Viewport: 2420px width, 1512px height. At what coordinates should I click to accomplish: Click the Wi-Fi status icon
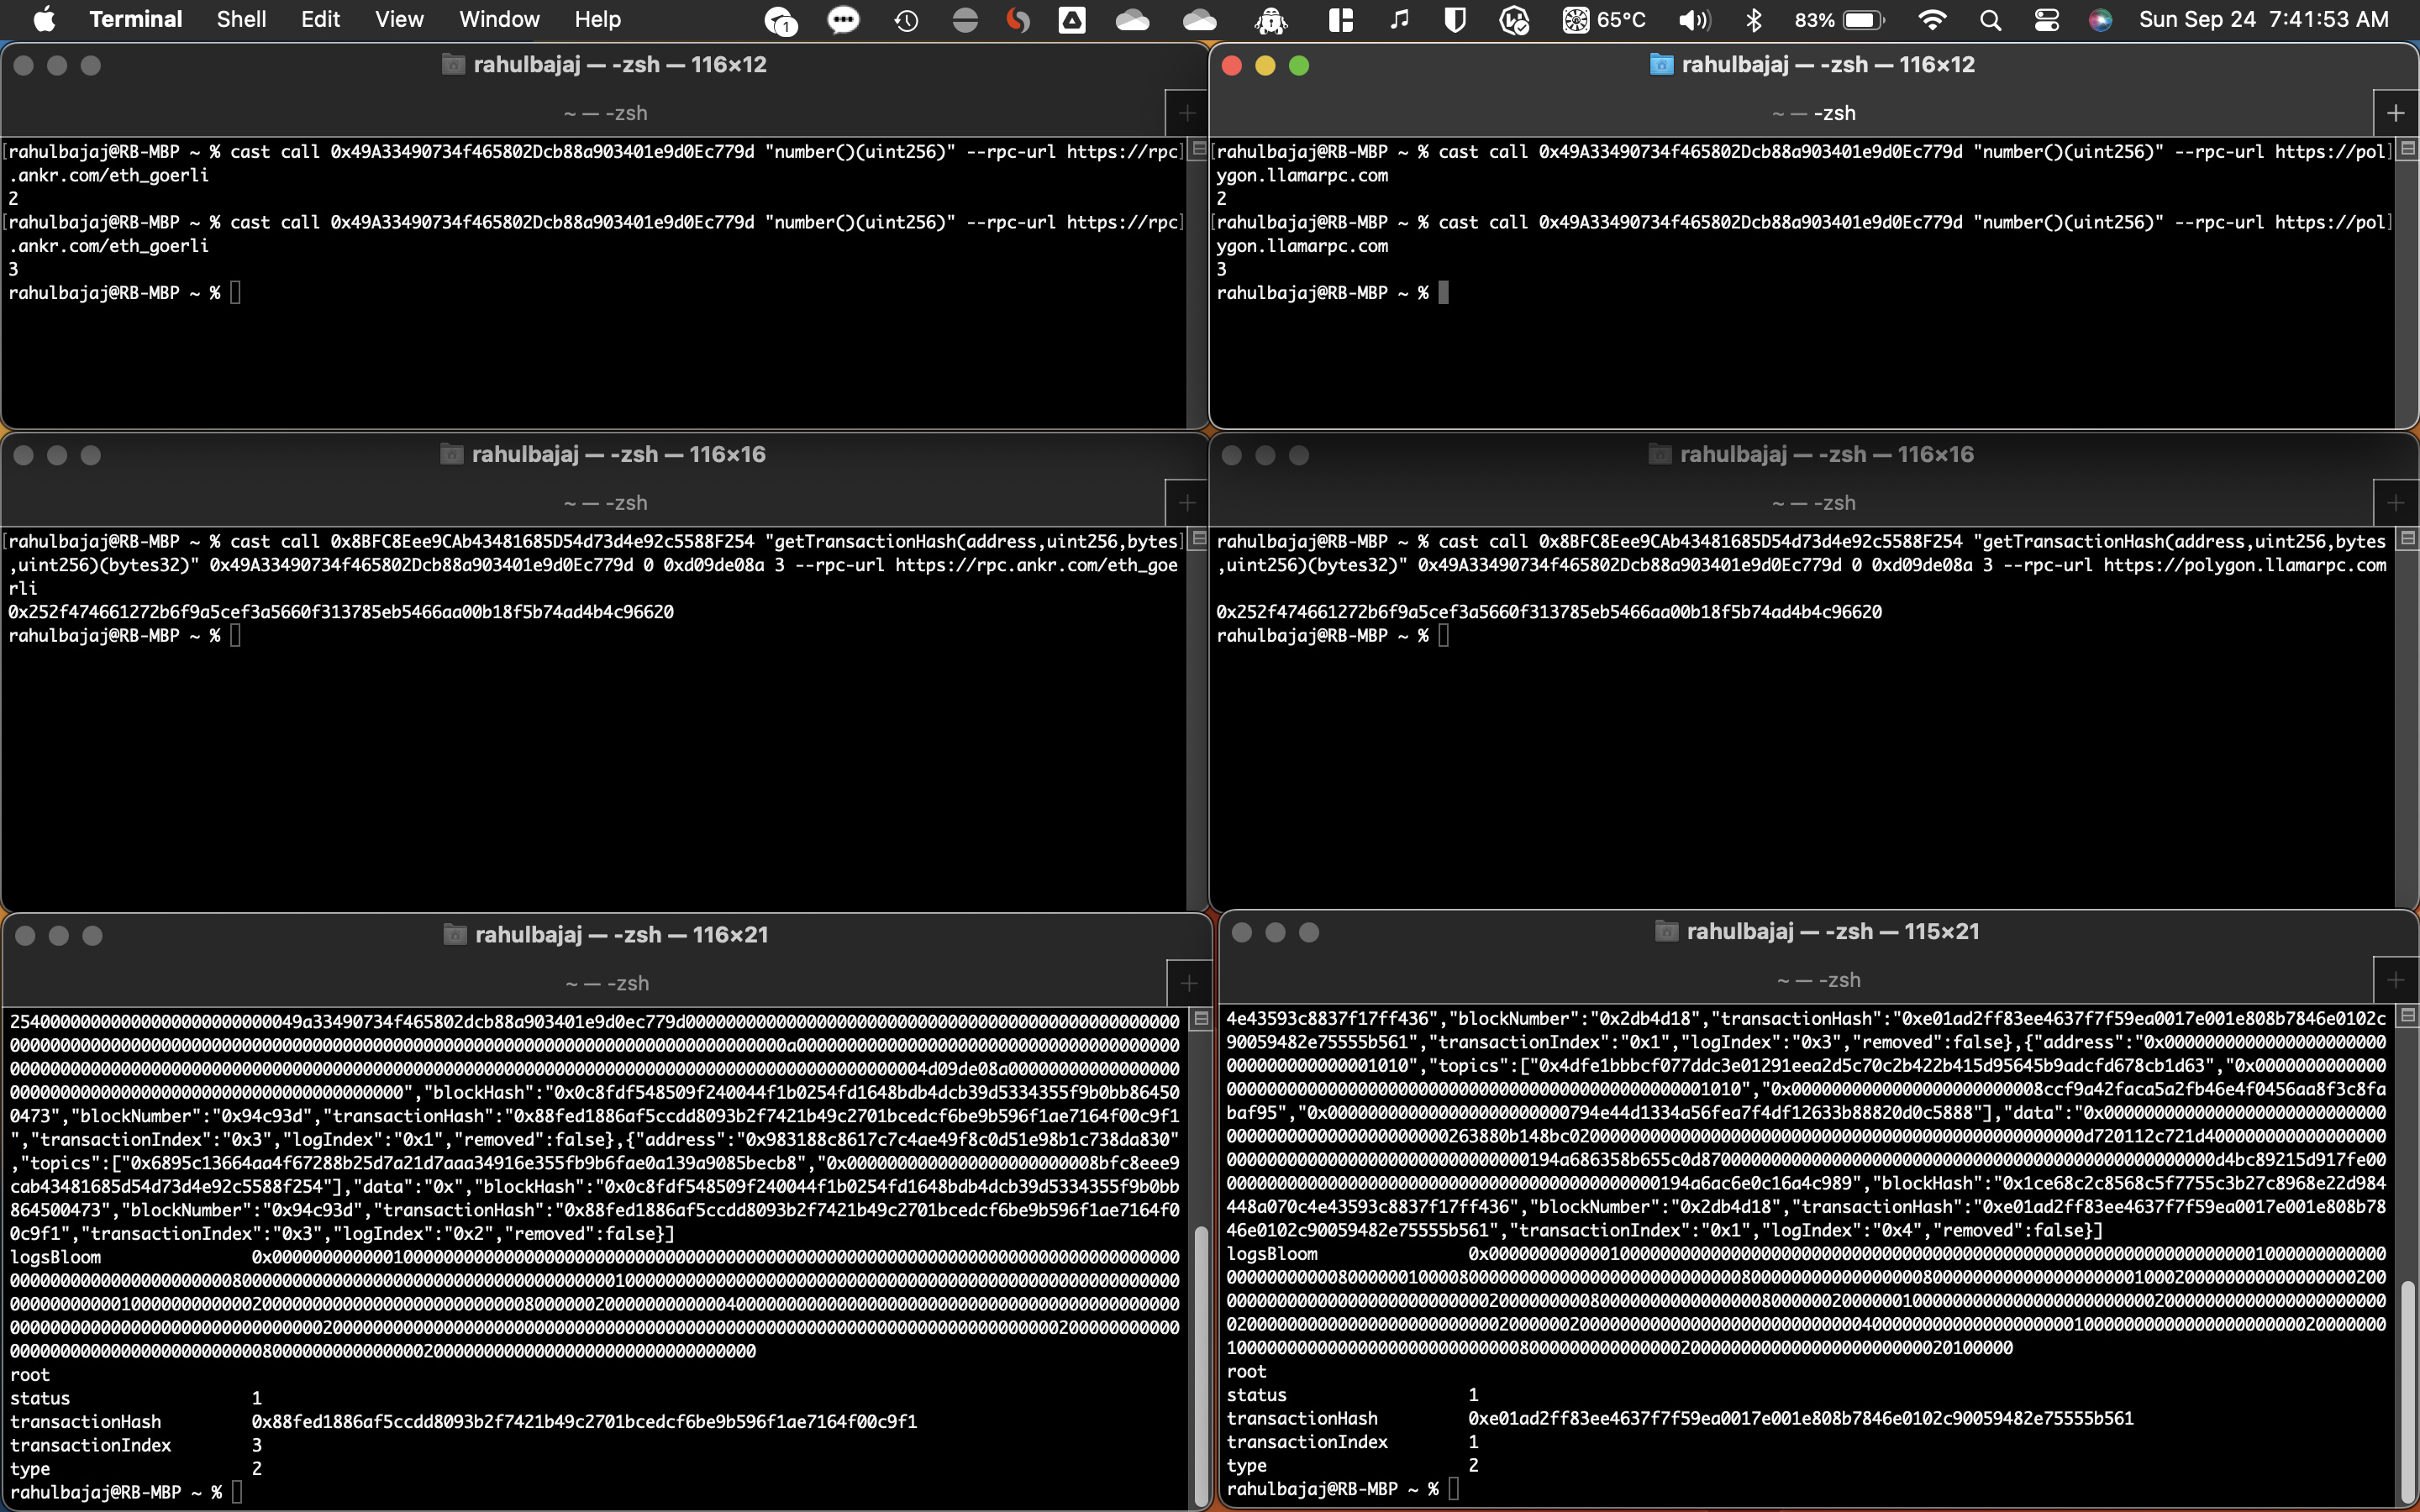coord(1932,20)
